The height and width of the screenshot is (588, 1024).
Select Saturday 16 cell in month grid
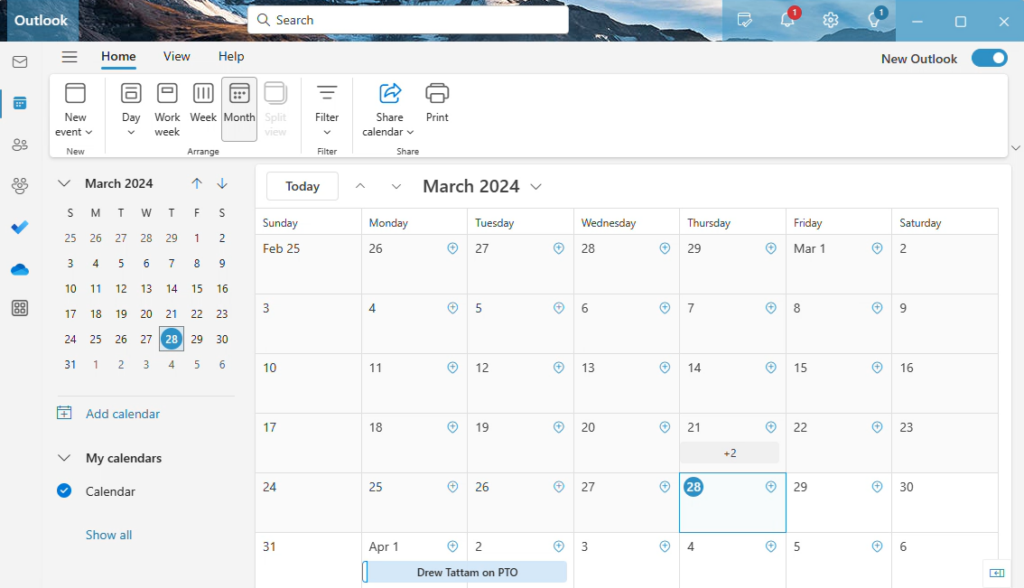944,384
